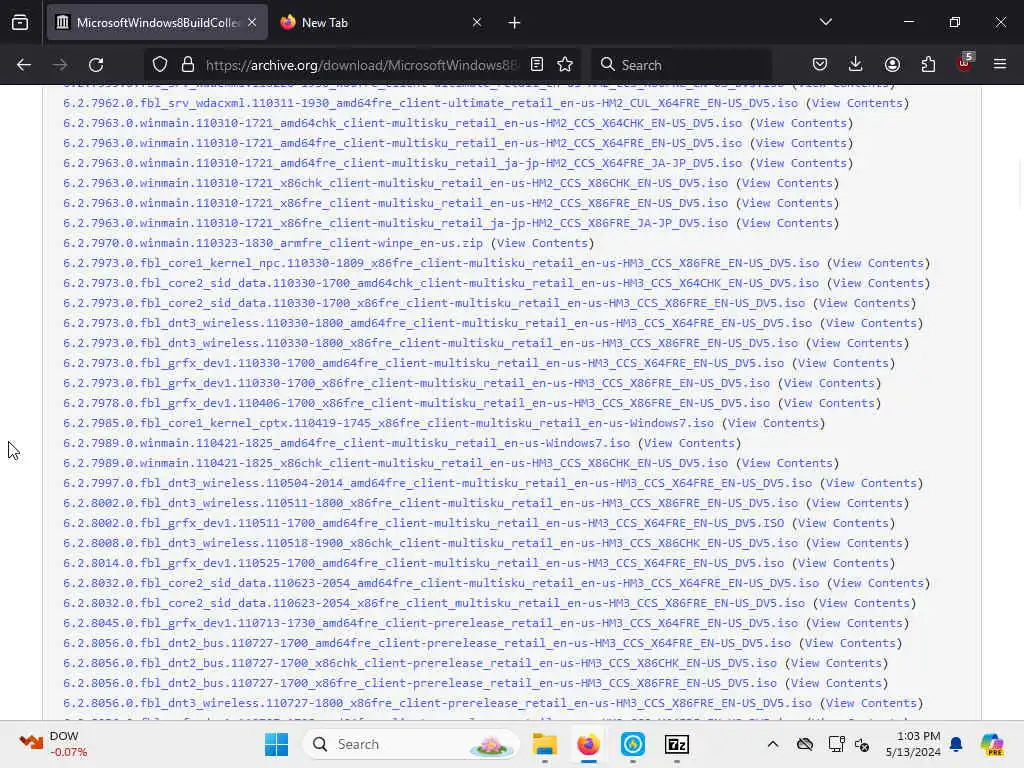The image size is (1024, 768).
Task: Reload the current page
Action: (x=96, y=65)
